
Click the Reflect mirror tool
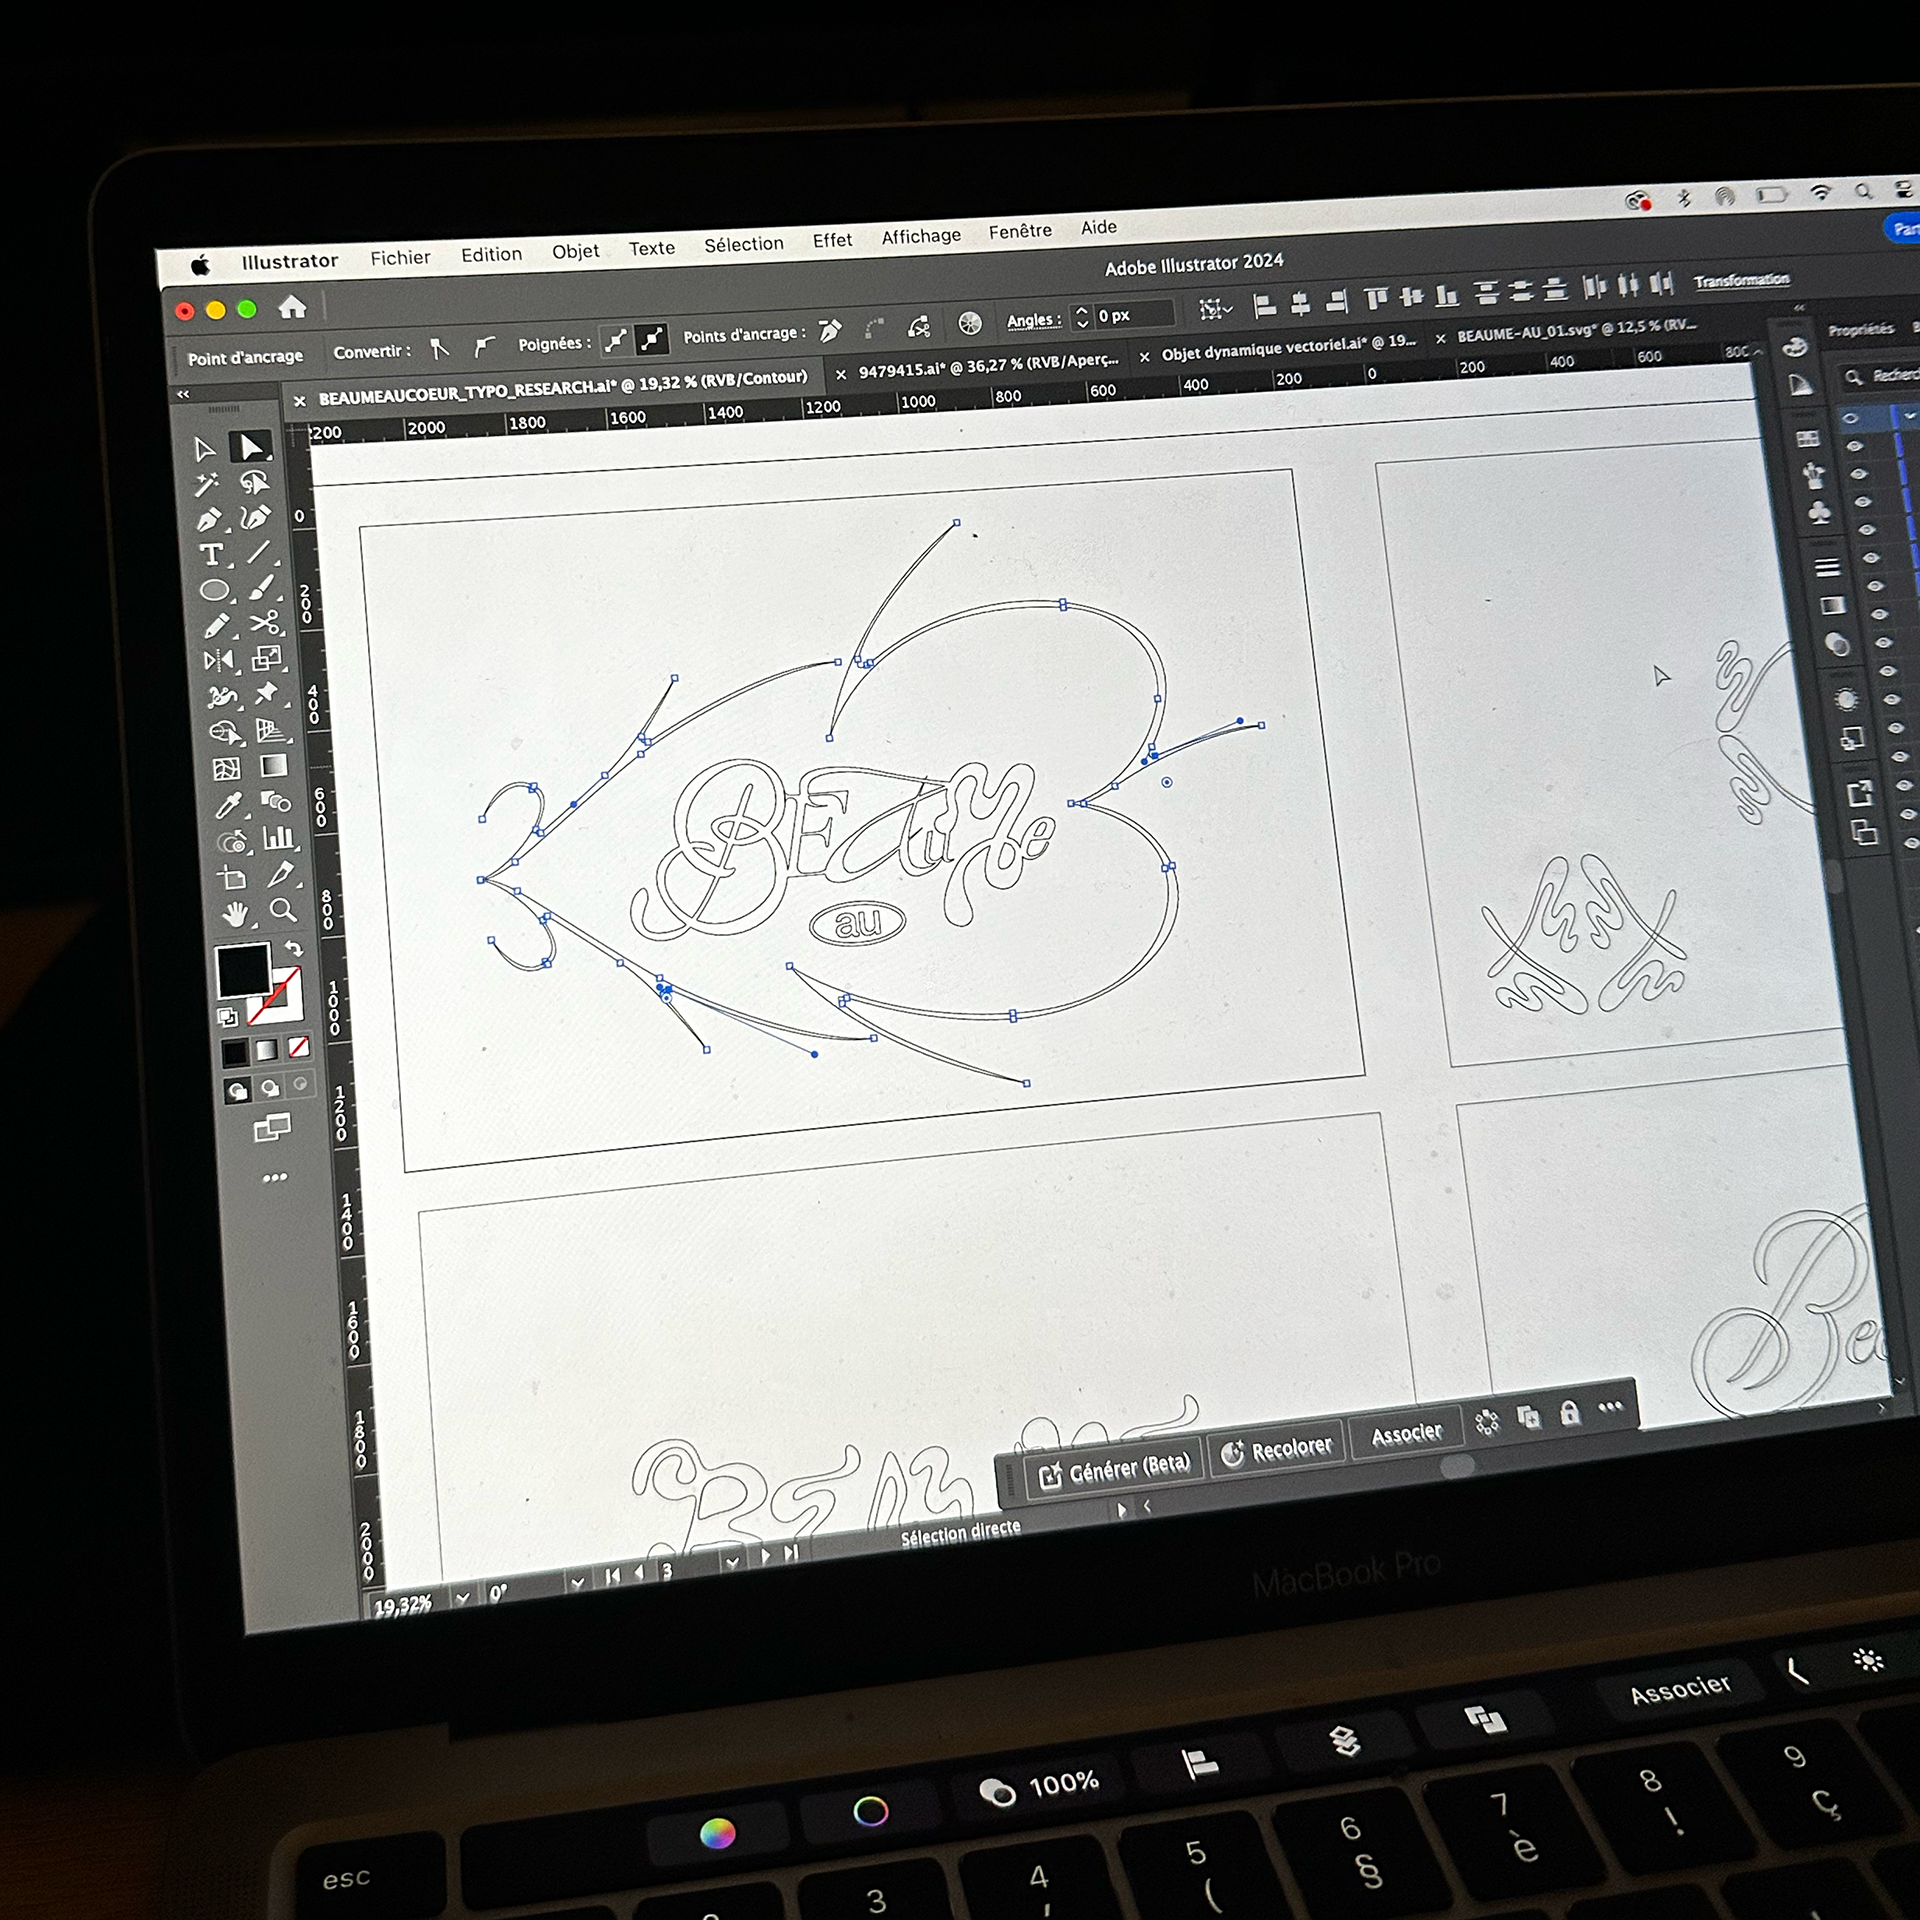tap(218, 661)
